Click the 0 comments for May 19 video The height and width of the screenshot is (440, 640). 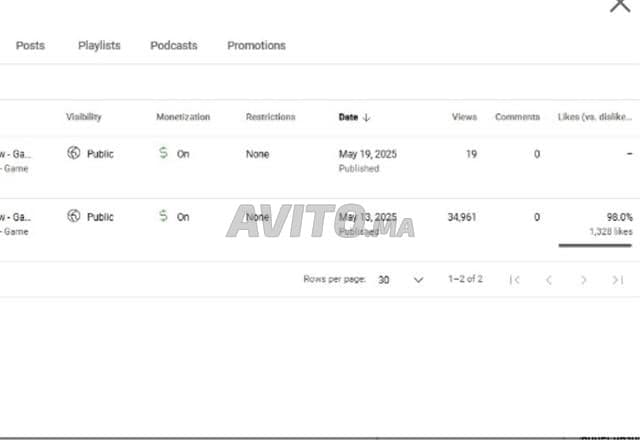[x=537, y=154]
